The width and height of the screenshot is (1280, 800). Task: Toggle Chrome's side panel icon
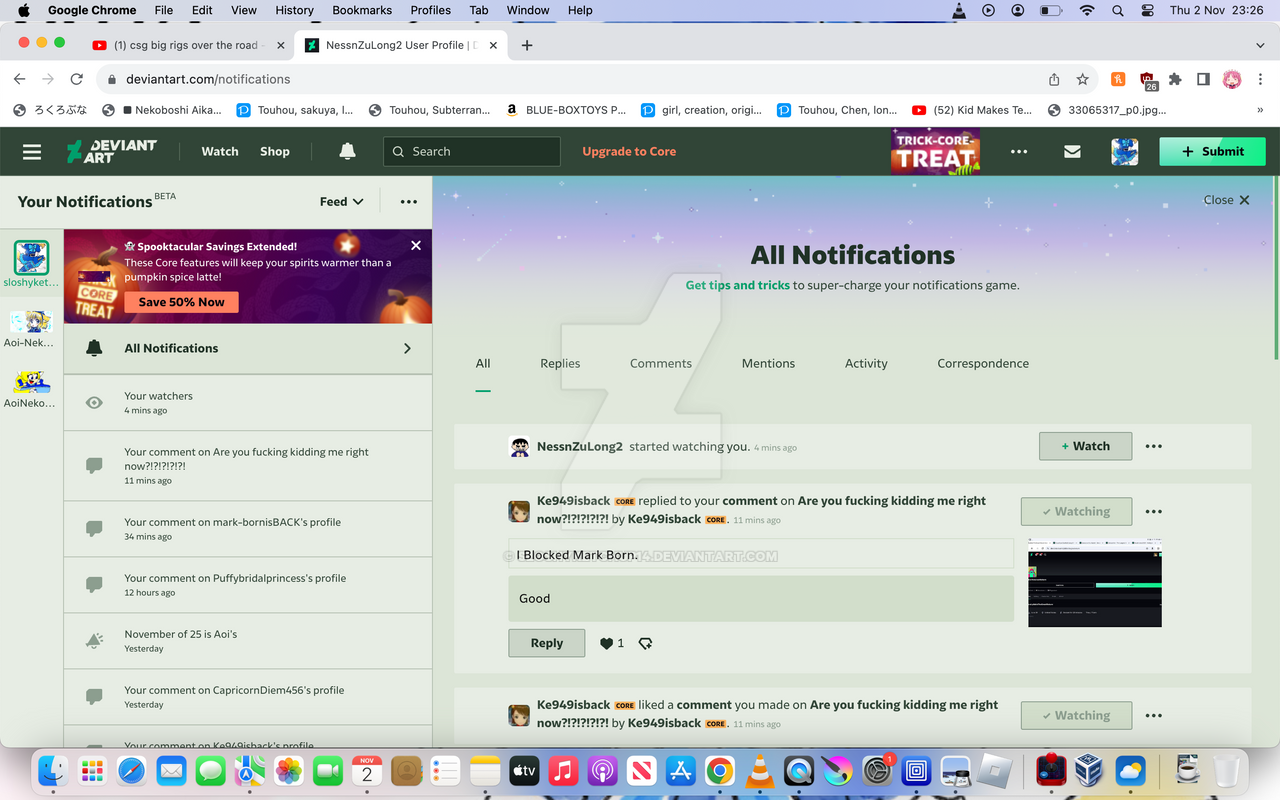1203,79
